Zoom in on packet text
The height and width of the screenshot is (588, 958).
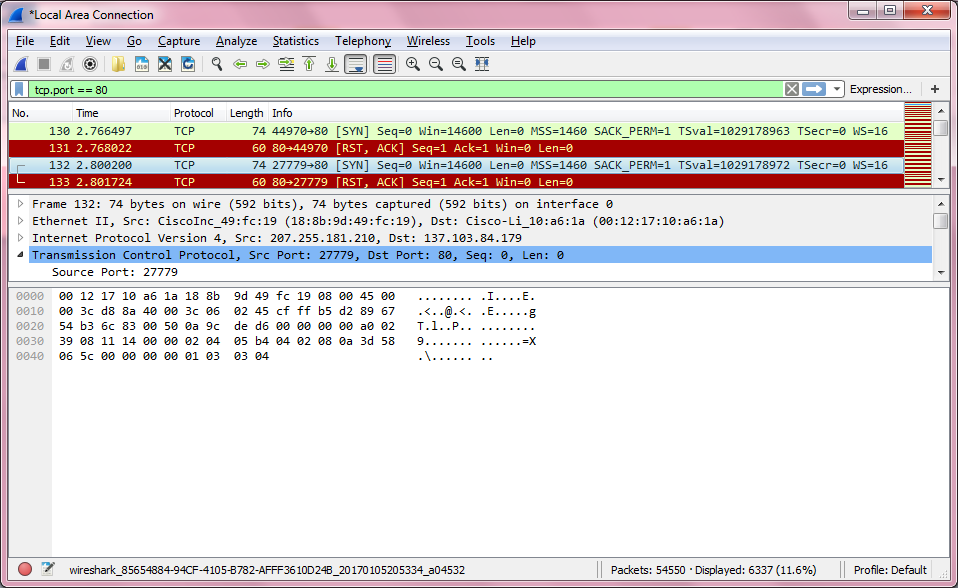[x=413, y=64]
